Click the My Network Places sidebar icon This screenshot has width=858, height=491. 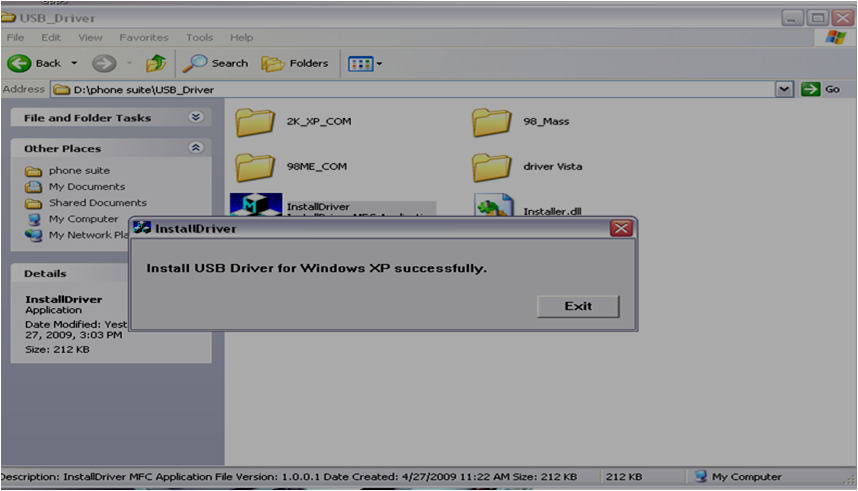click(x=33, y=236)
